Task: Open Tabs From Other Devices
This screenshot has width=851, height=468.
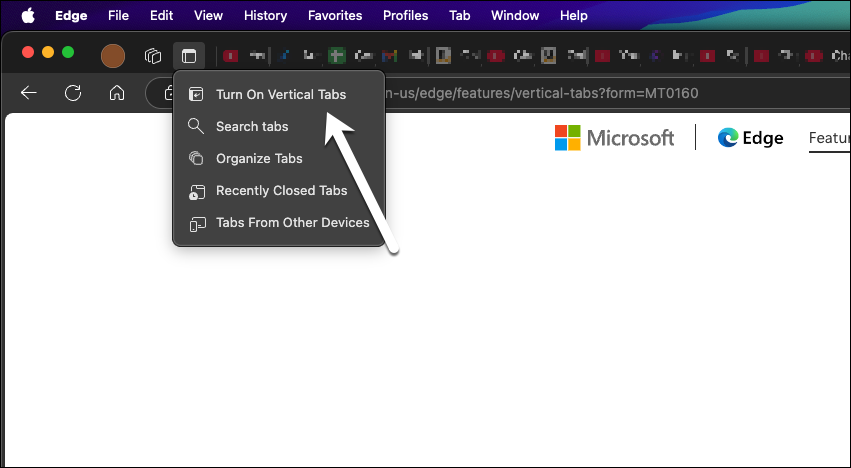Action: (279, 223)
